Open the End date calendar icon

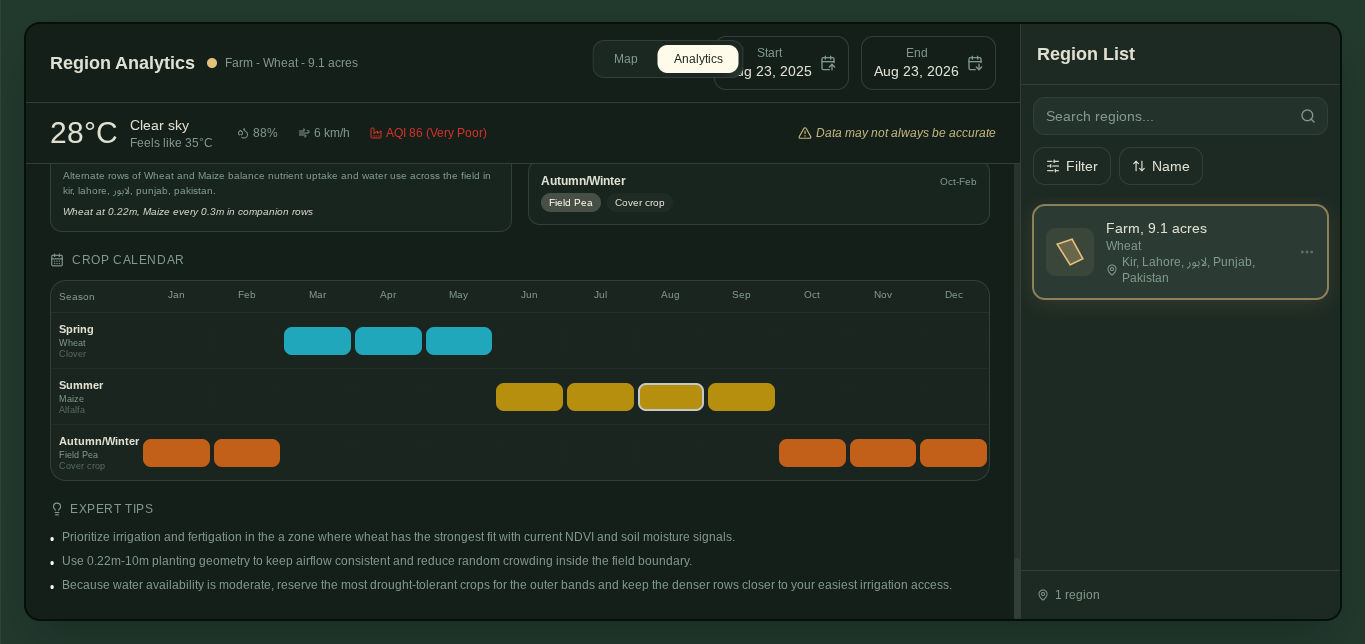pos(975,63)
